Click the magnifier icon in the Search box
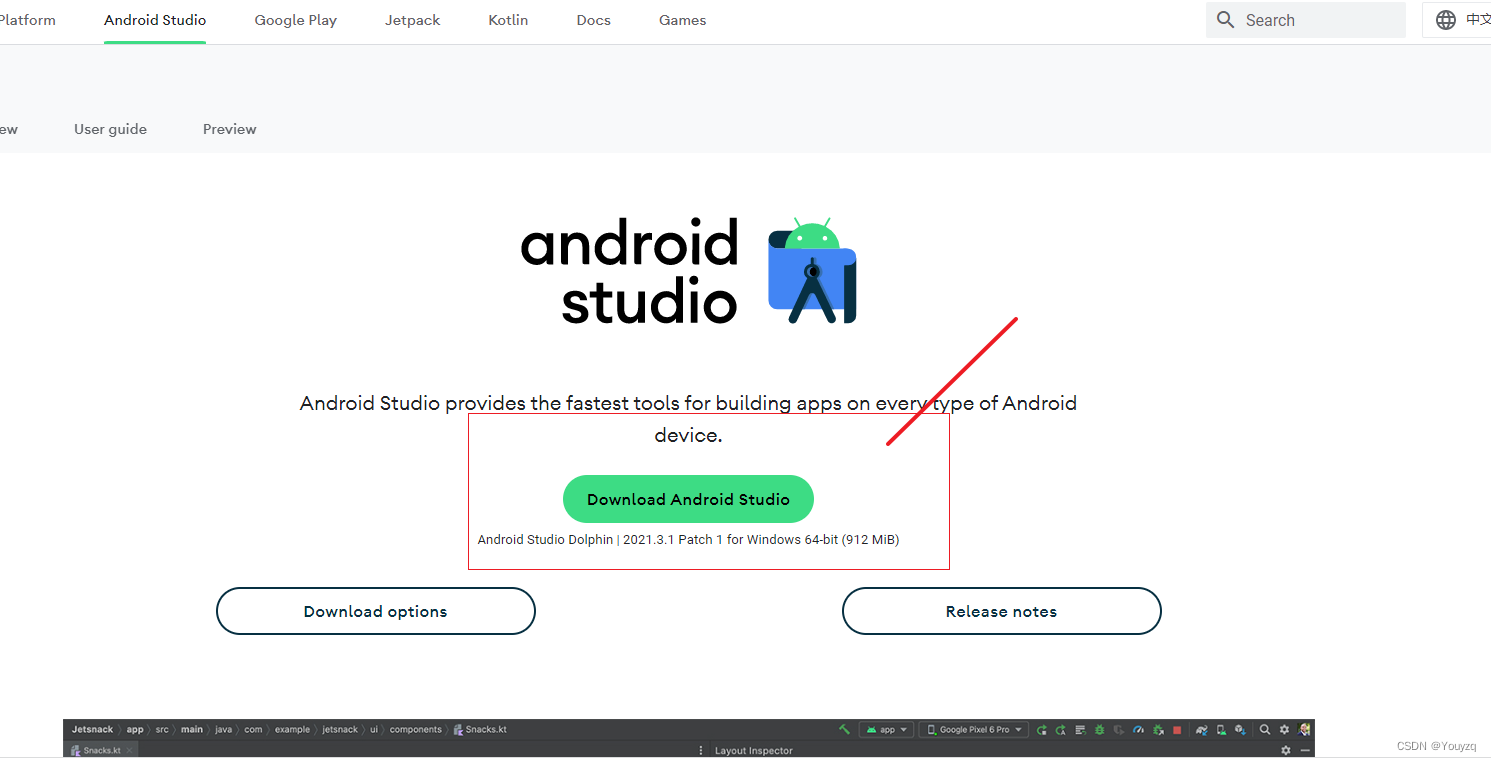This screenshot has width=1491, height=762. click(x=1226, y=20)
